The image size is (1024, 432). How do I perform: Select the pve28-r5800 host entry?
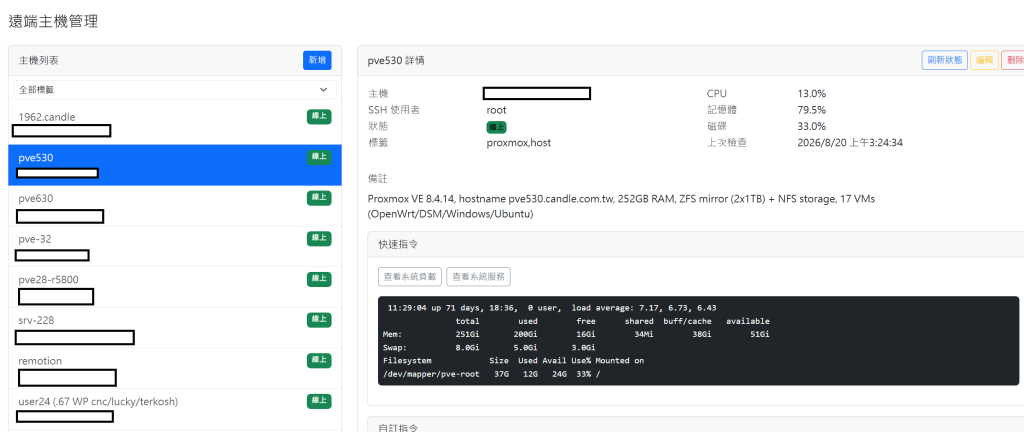point(174,286)
